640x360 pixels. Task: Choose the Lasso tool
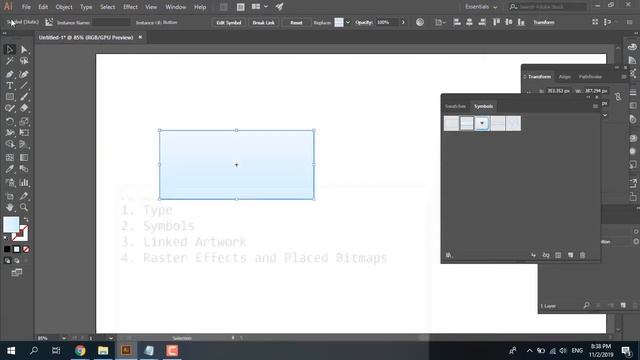[24, 61]
